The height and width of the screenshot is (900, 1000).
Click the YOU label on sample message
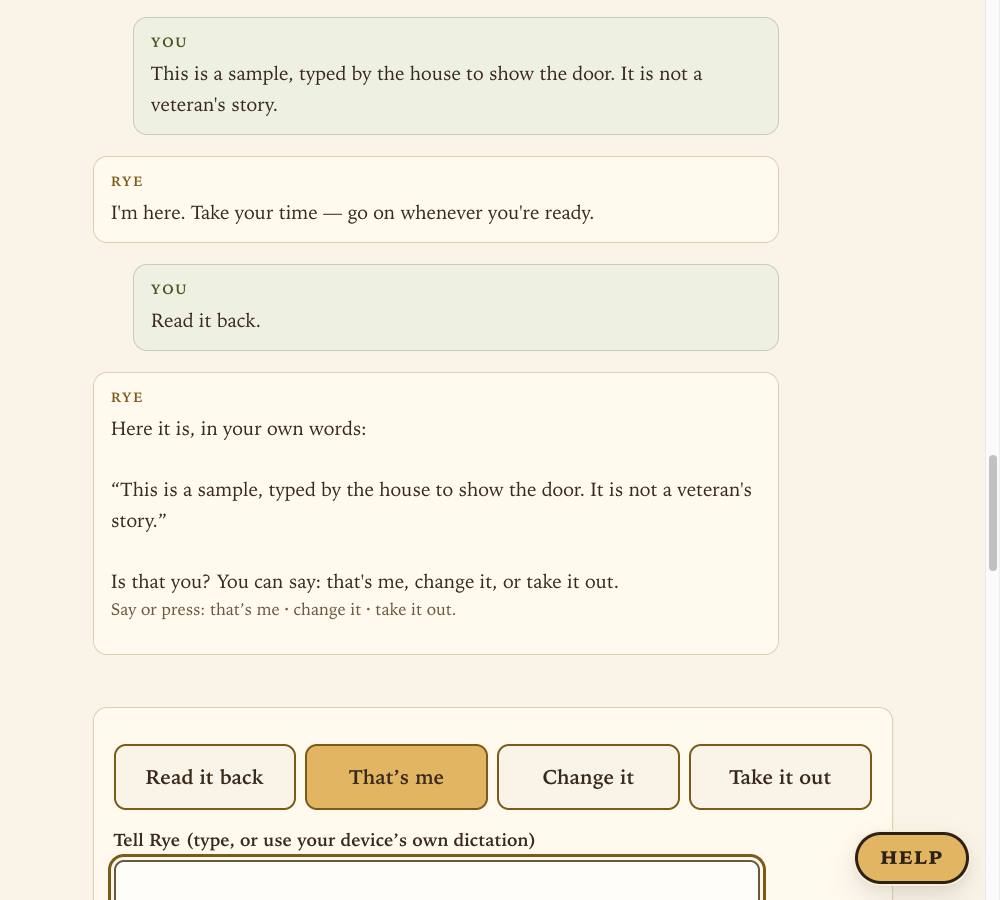pos(169,42)
